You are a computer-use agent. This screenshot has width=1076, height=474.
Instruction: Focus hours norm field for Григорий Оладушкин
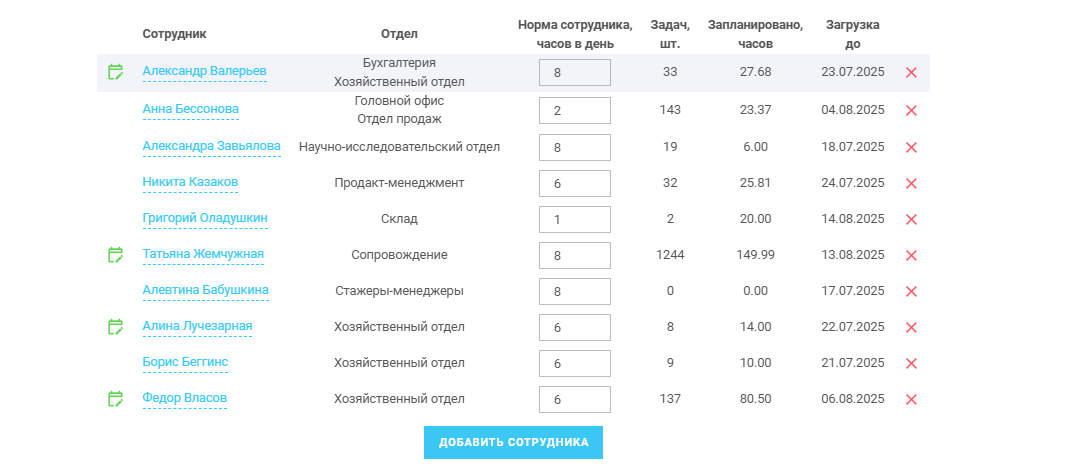click(575, 220)
